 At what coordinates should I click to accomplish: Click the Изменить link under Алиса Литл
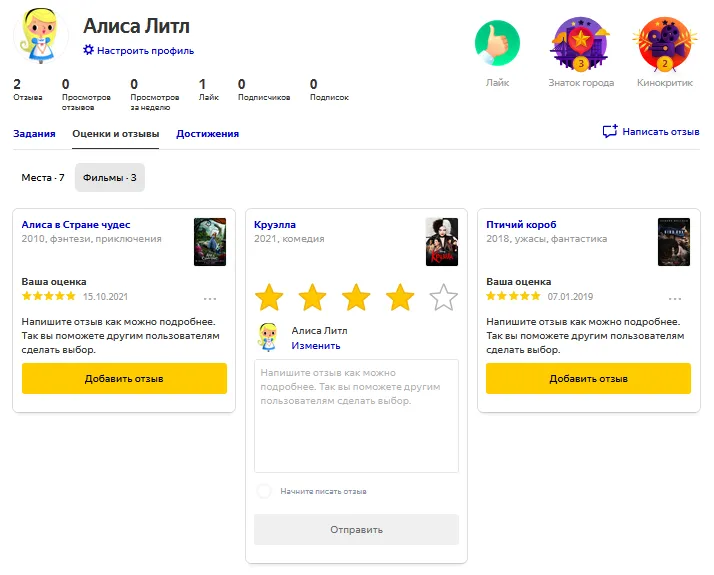[315, 345]
